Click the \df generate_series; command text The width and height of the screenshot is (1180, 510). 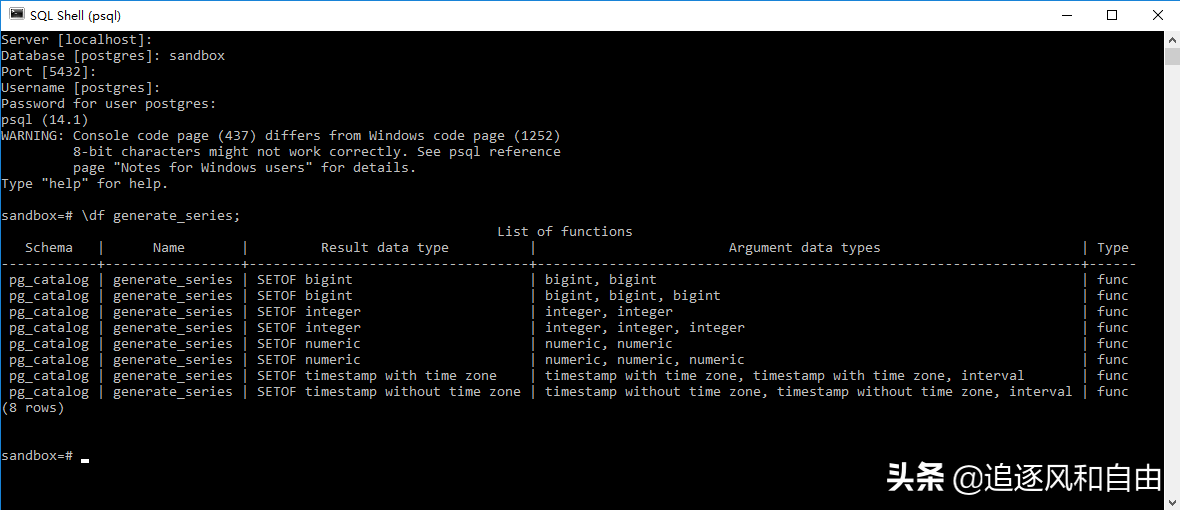click(x=161, y=216)
